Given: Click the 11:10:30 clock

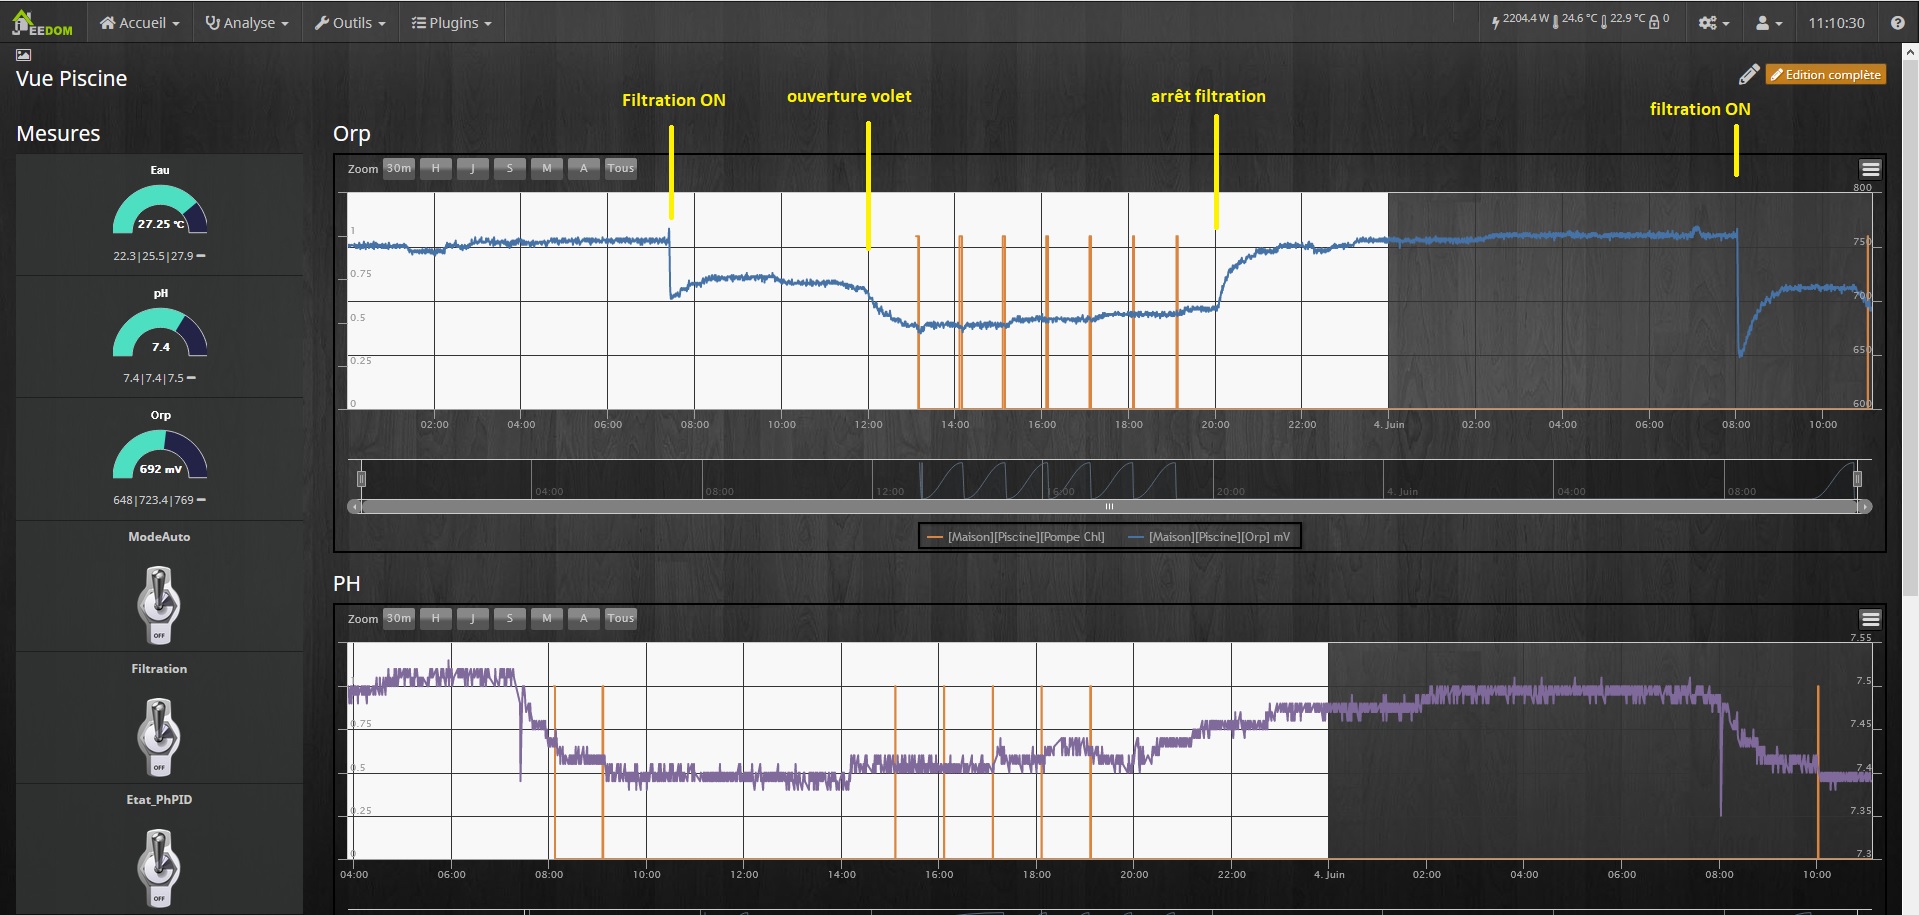Looking at the screenshot, I should pyautogui.click(x=1836, y=22).
